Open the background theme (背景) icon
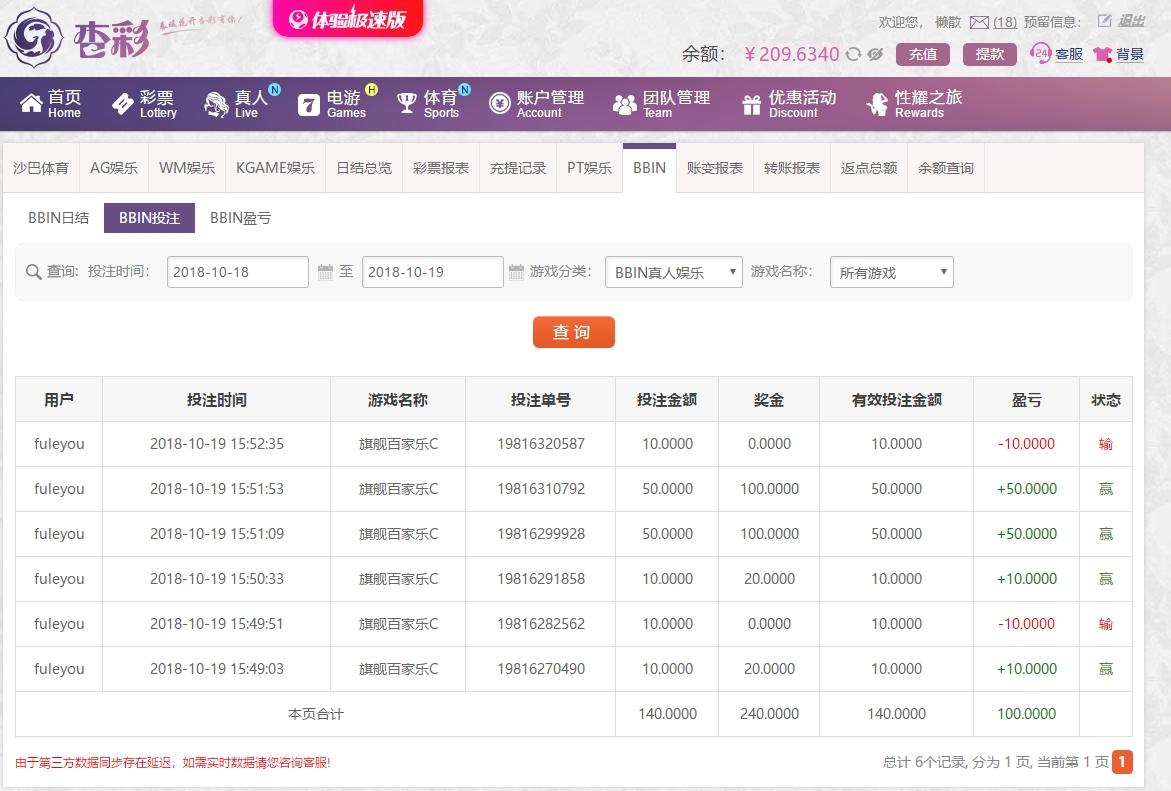This screenshot has height=791, width=1171. pos(1118,54)
